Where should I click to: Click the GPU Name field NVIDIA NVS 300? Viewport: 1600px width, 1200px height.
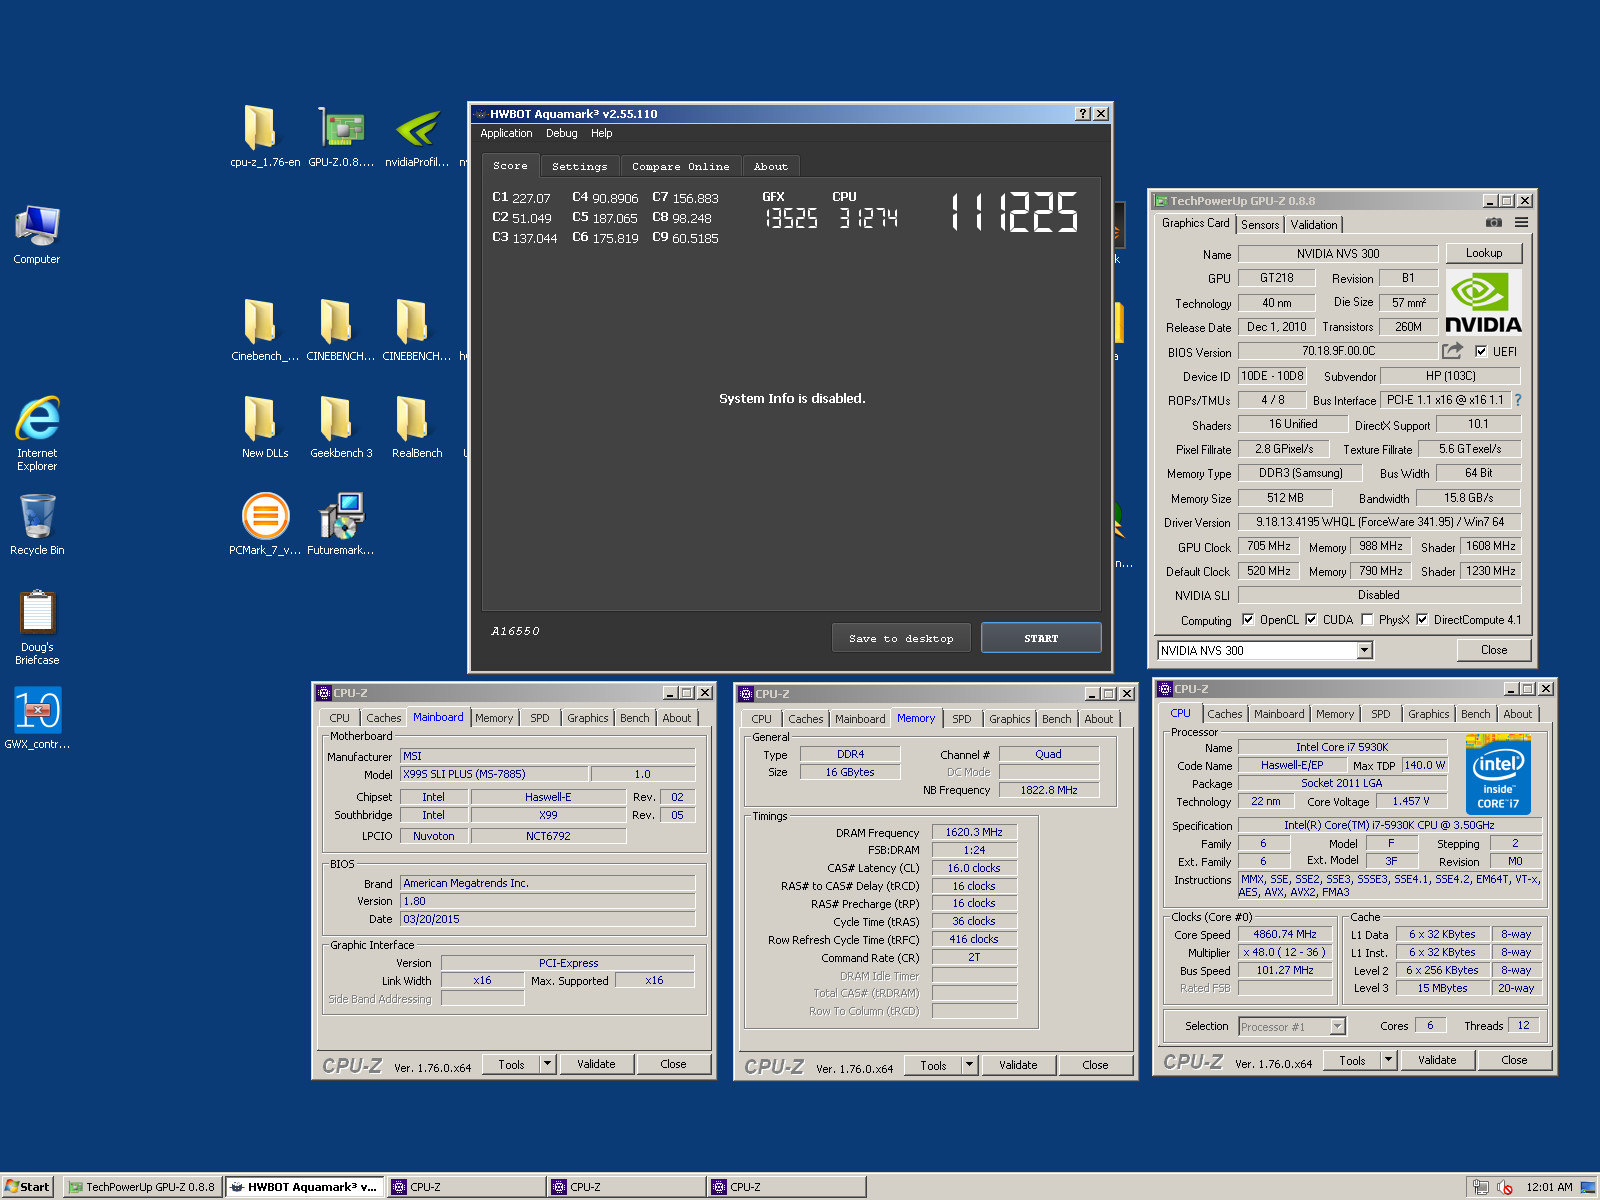(1338, 254)
